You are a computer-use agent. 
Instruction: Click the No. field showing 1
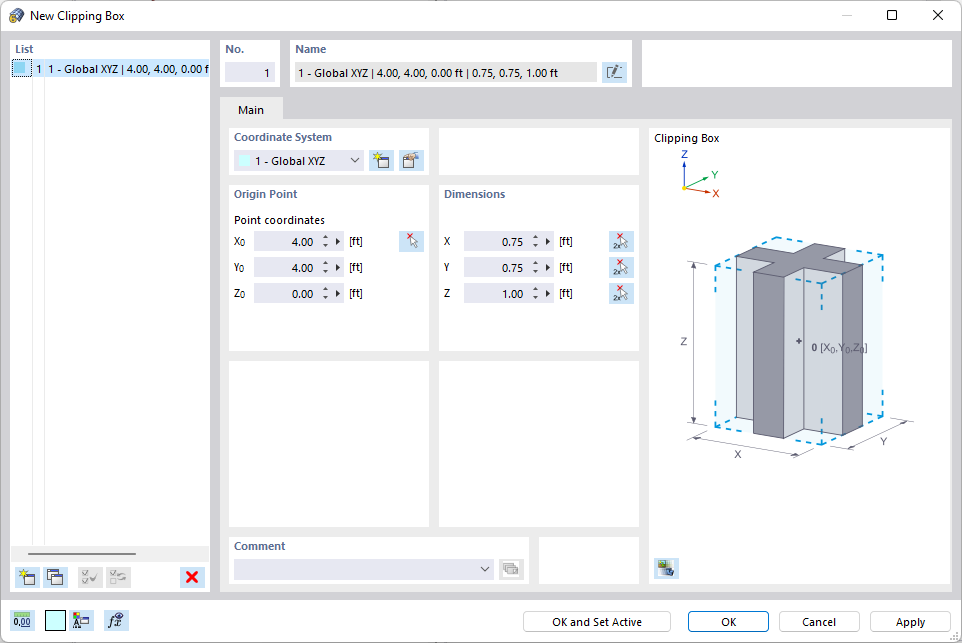(x=250, y=72)
